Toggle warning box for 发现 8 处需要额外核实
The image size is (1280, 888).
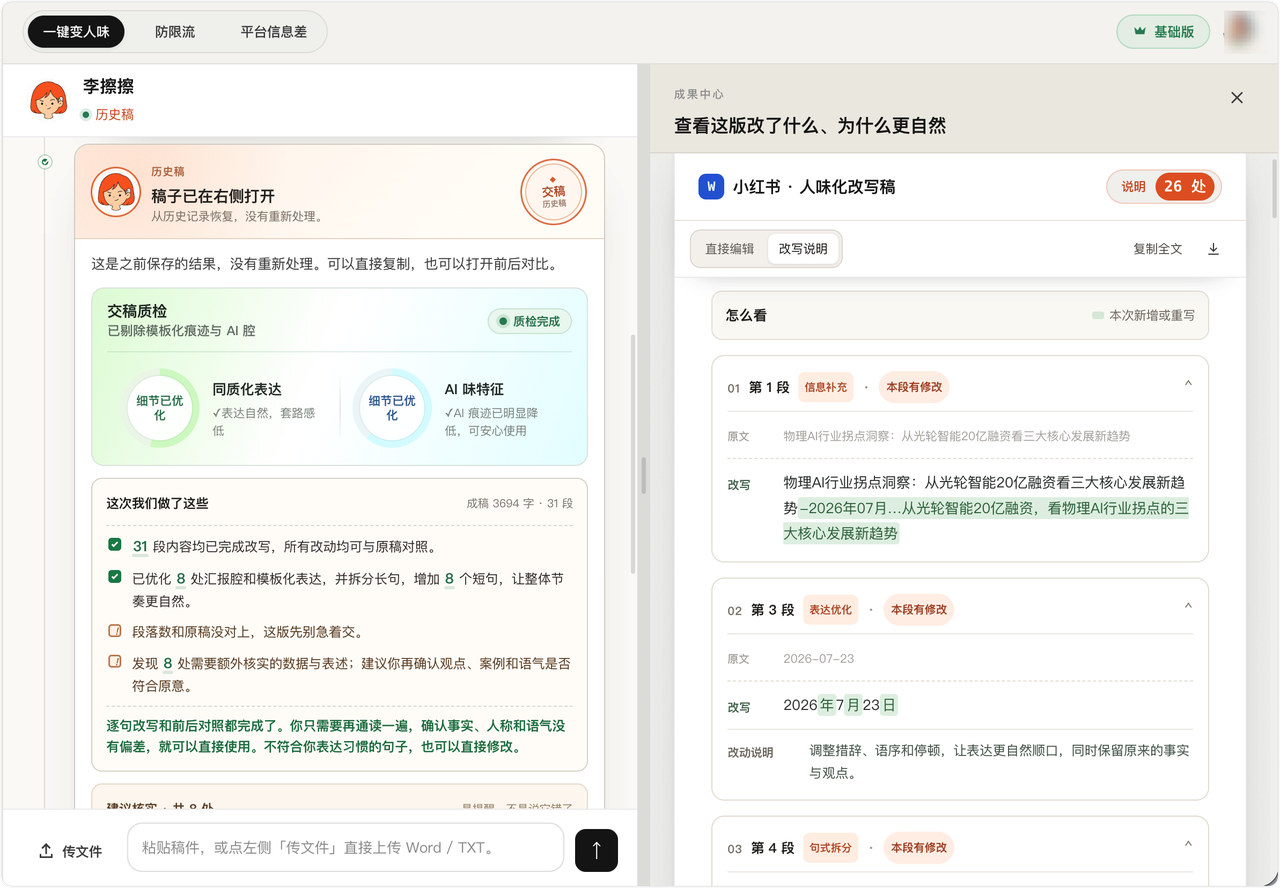click(x=115, y=662)
